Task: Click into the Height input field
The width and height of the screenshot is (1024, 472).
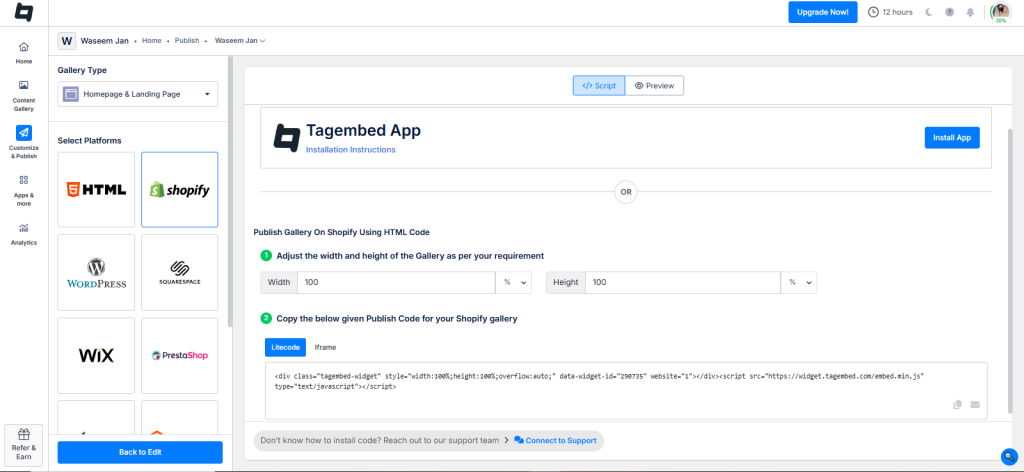Action: coord(682,282)
